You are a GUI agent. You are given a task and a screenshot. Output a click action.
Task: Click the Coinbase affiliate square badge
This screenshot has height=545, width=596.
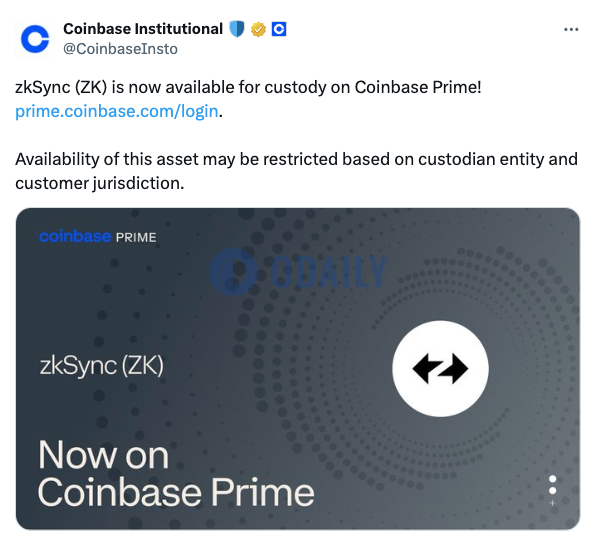[279, 29]
